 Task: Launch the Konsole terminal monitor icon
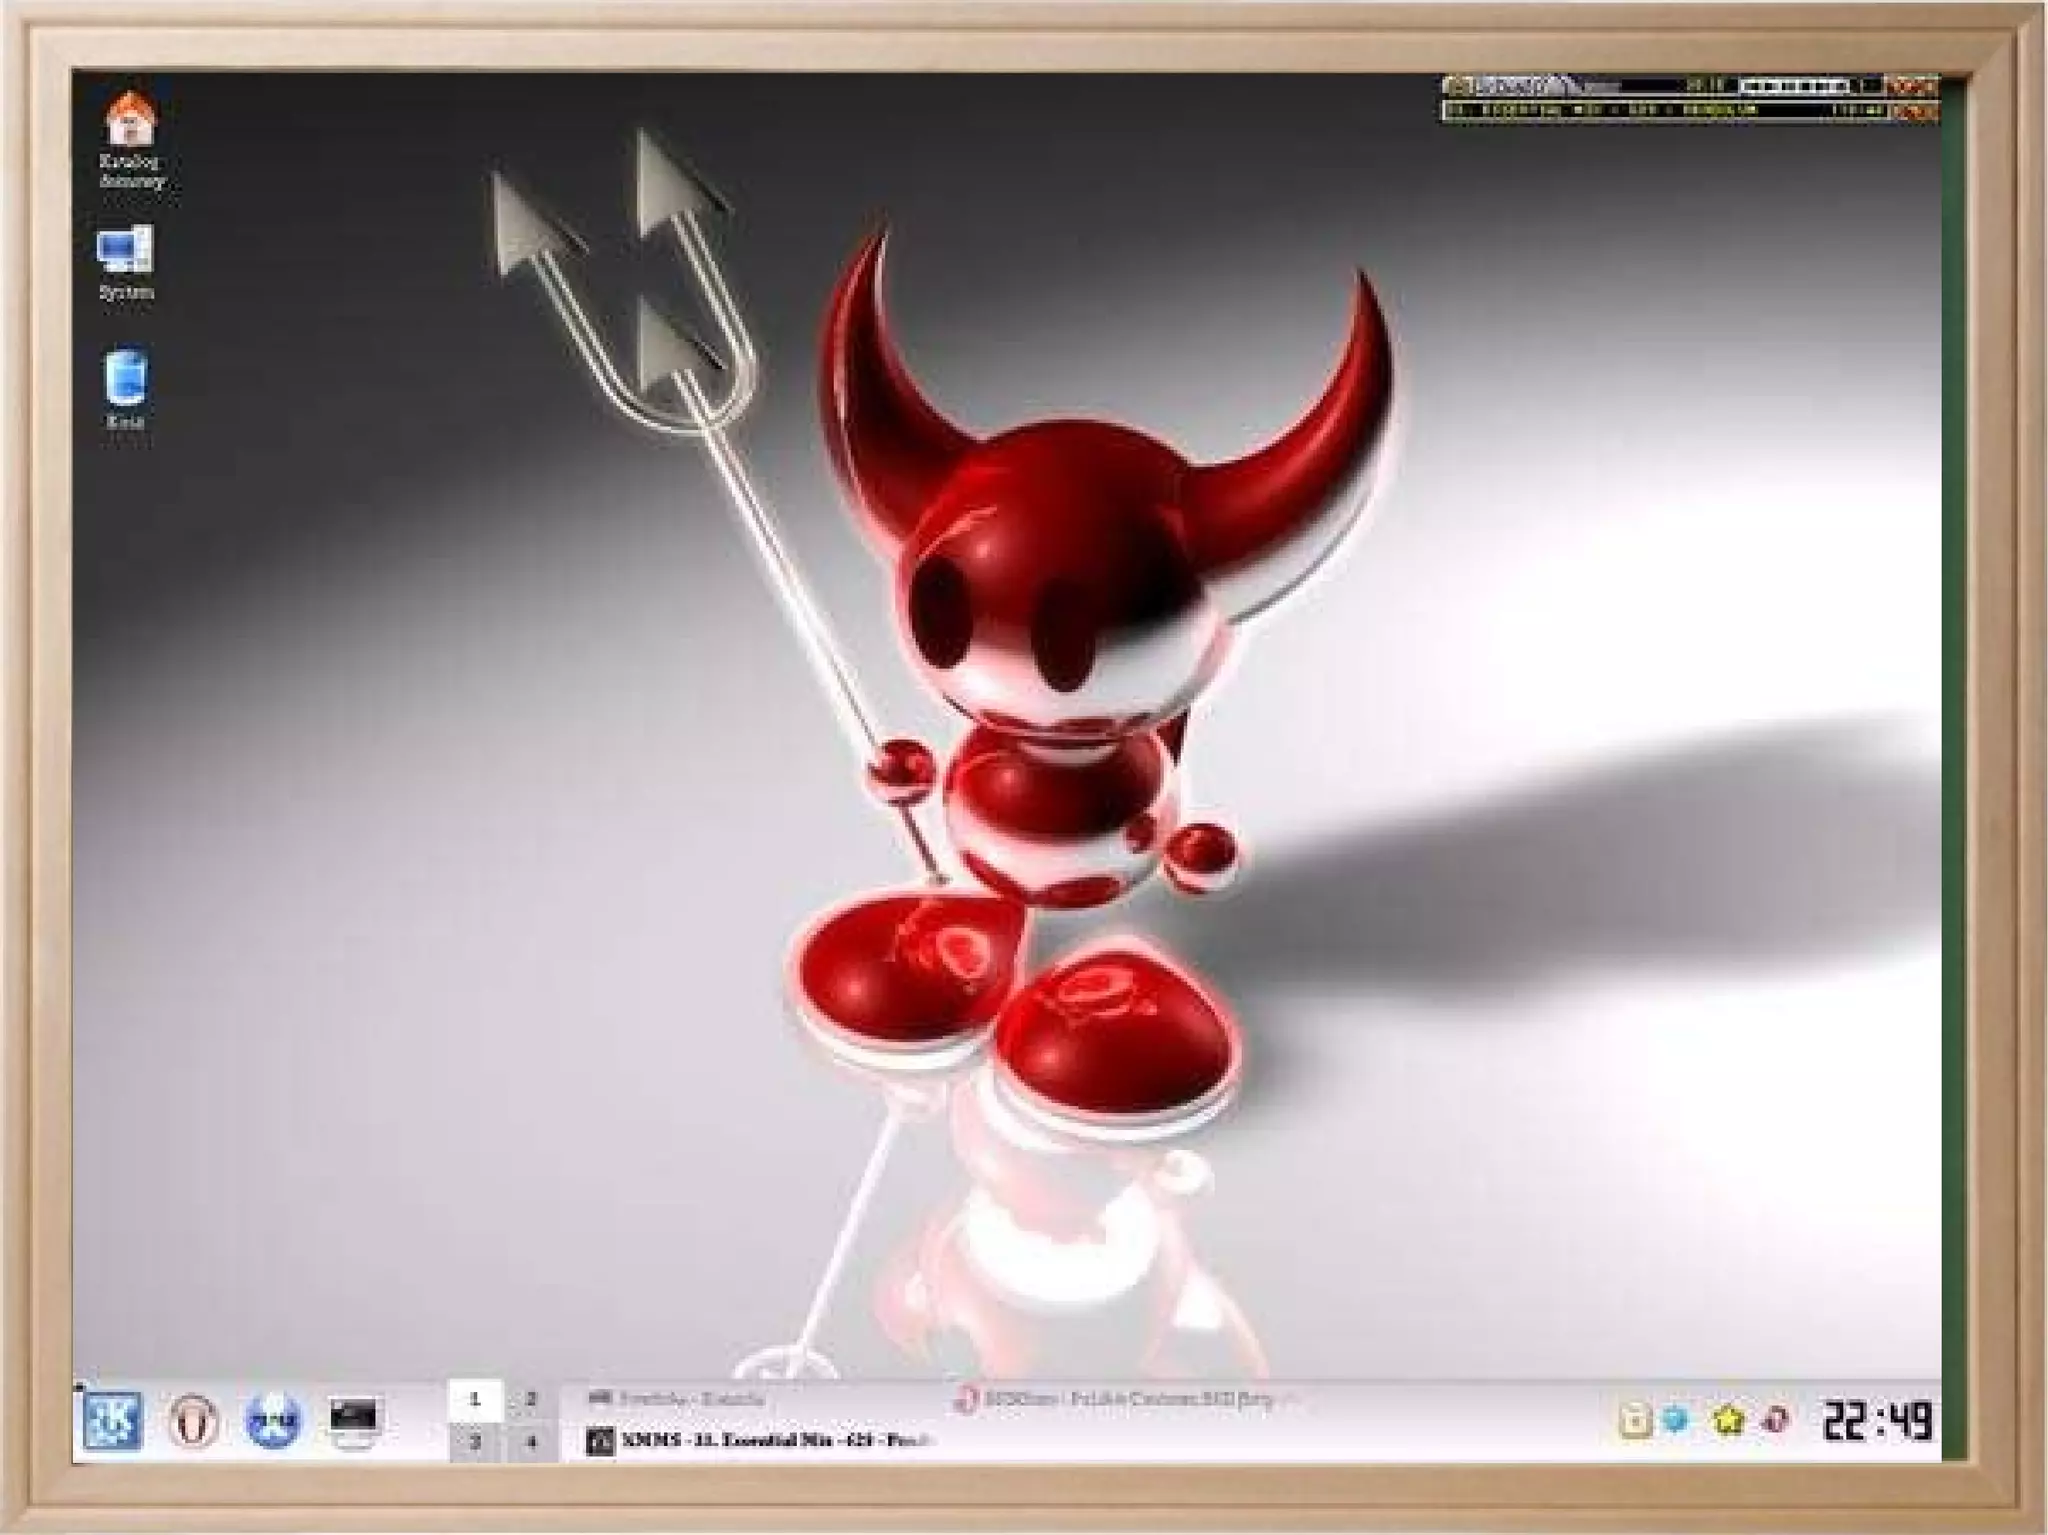[354, 1418]
